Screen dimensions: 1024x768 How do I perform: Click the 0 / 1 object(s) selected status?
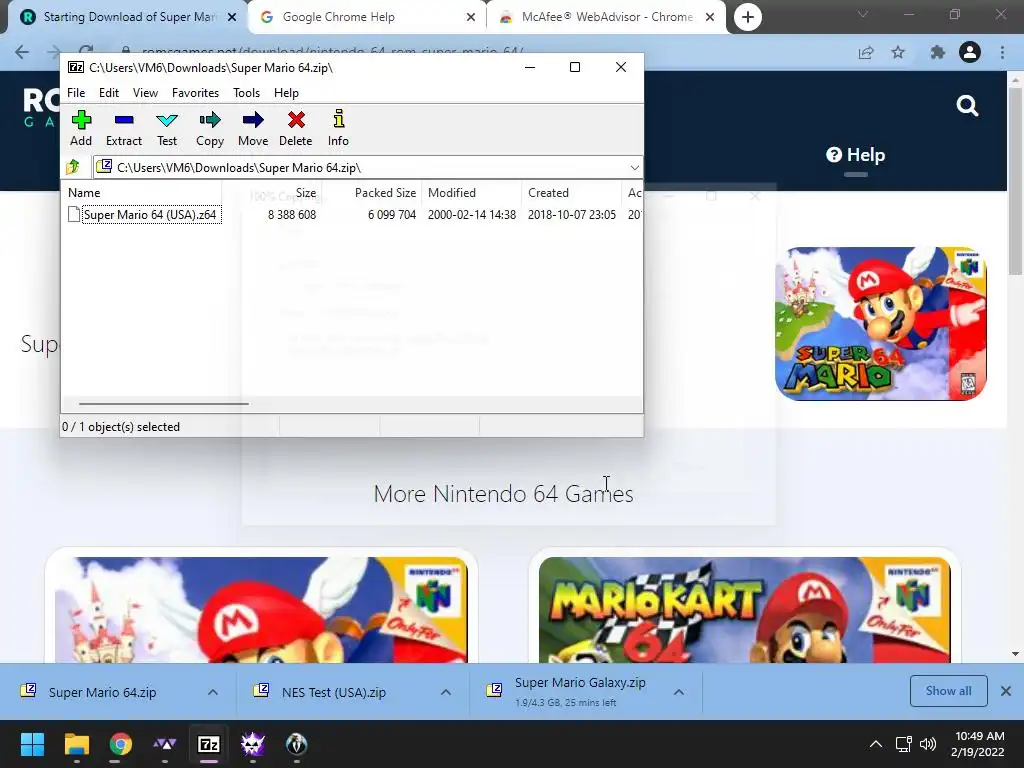coord(121,426)
